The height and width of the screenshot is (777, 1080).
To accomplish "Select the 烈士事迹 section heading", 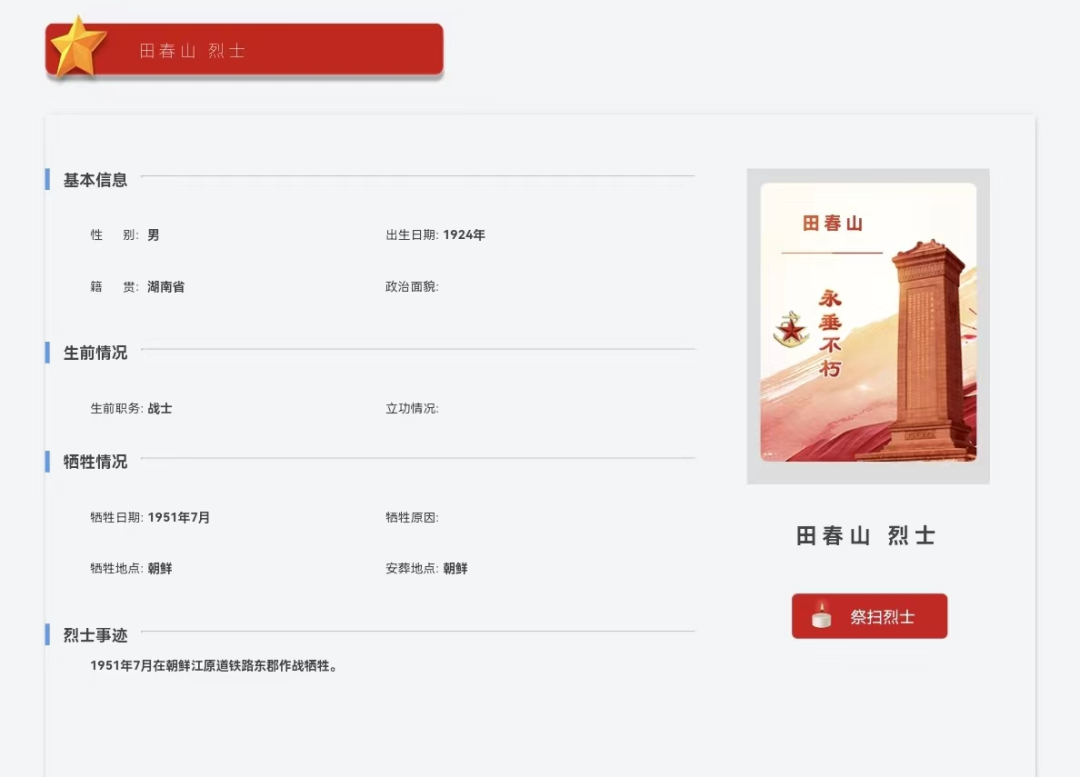I will 95,635.
